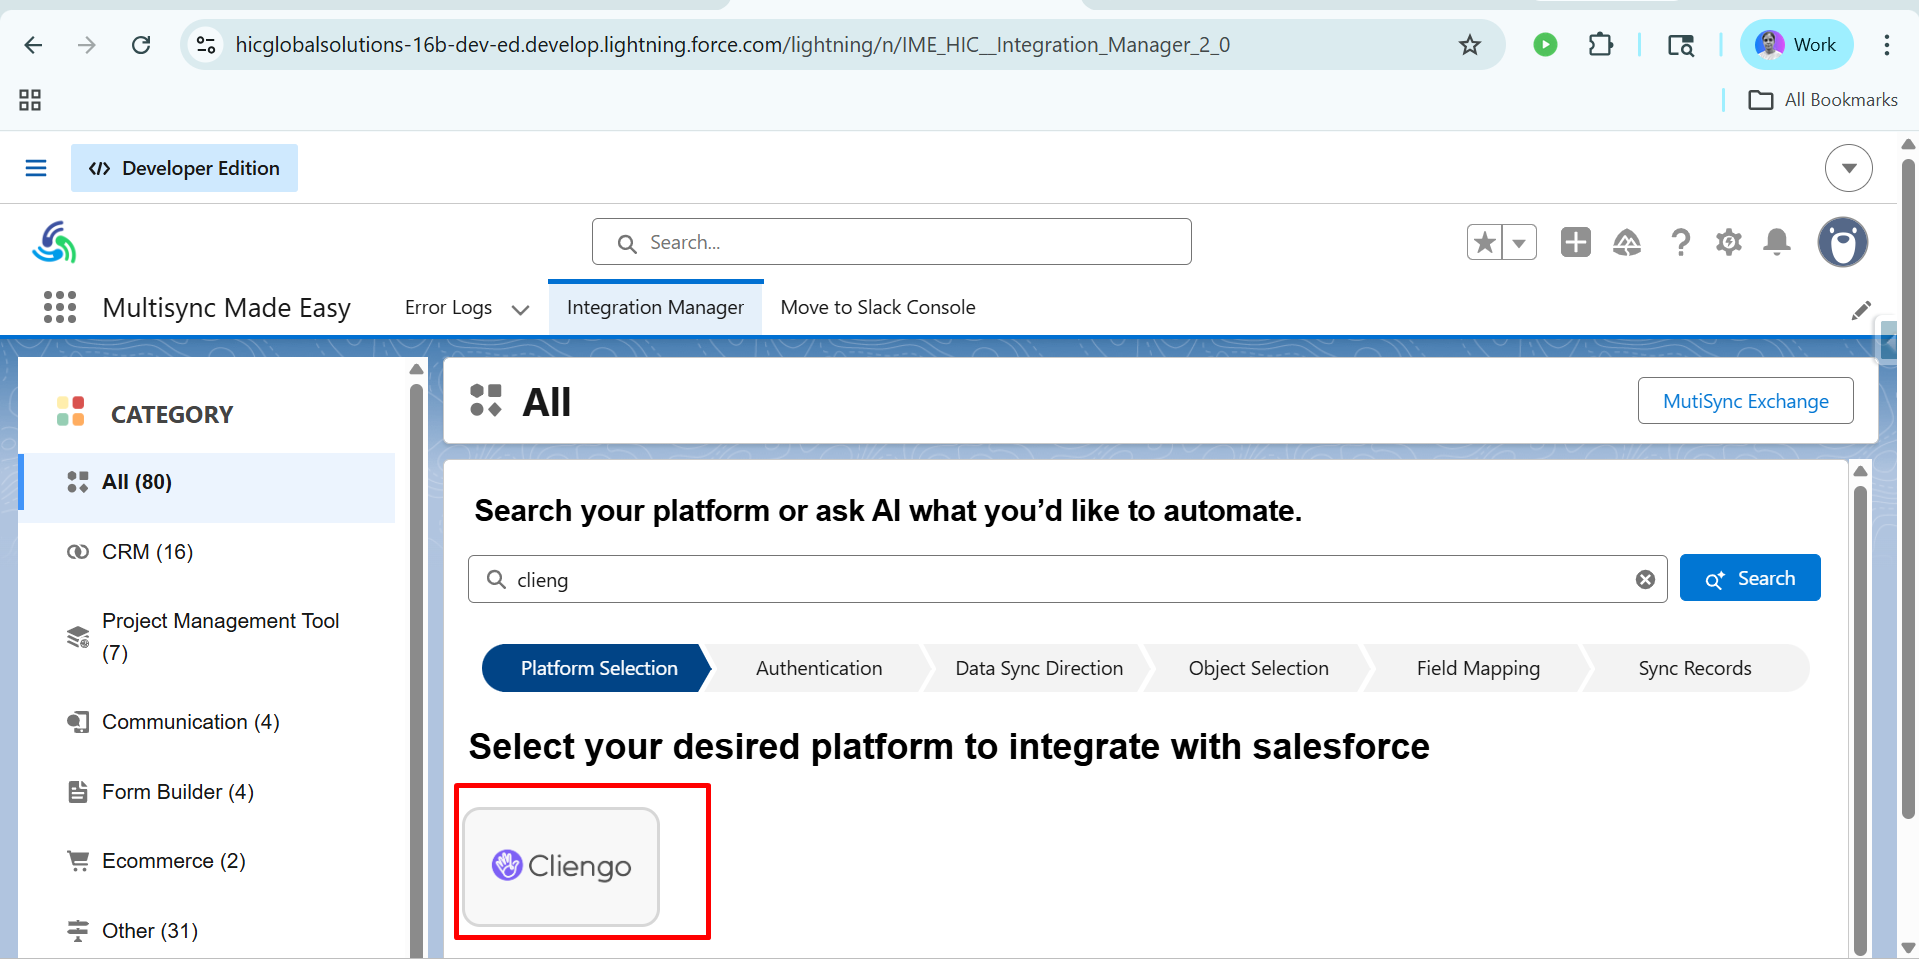Select the Cliengo platform card
1919x959 pixels.
[x=561, y=866]
